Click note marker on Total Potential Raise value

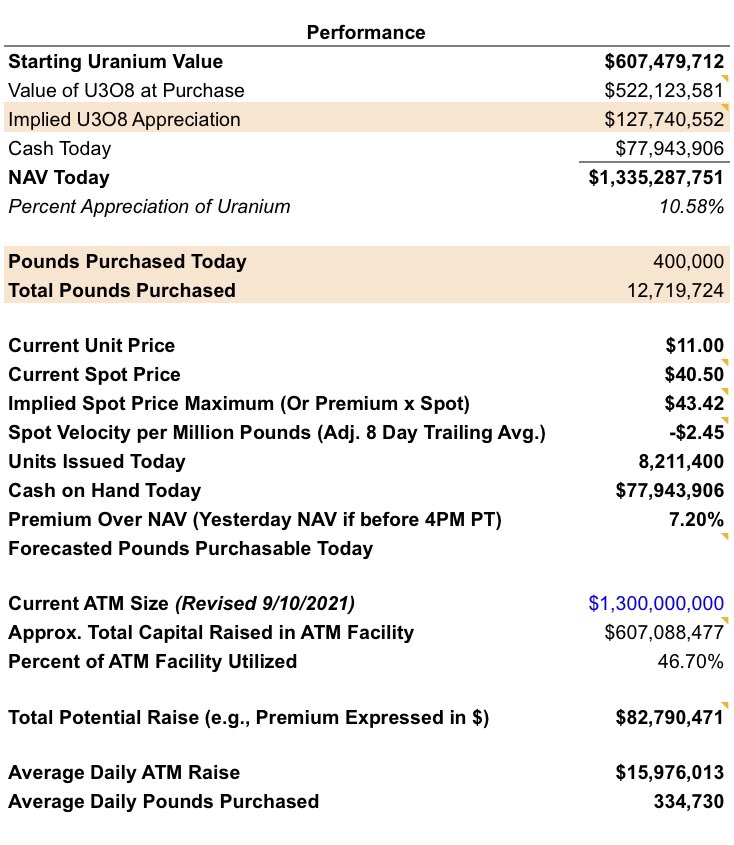click(727, 706)
